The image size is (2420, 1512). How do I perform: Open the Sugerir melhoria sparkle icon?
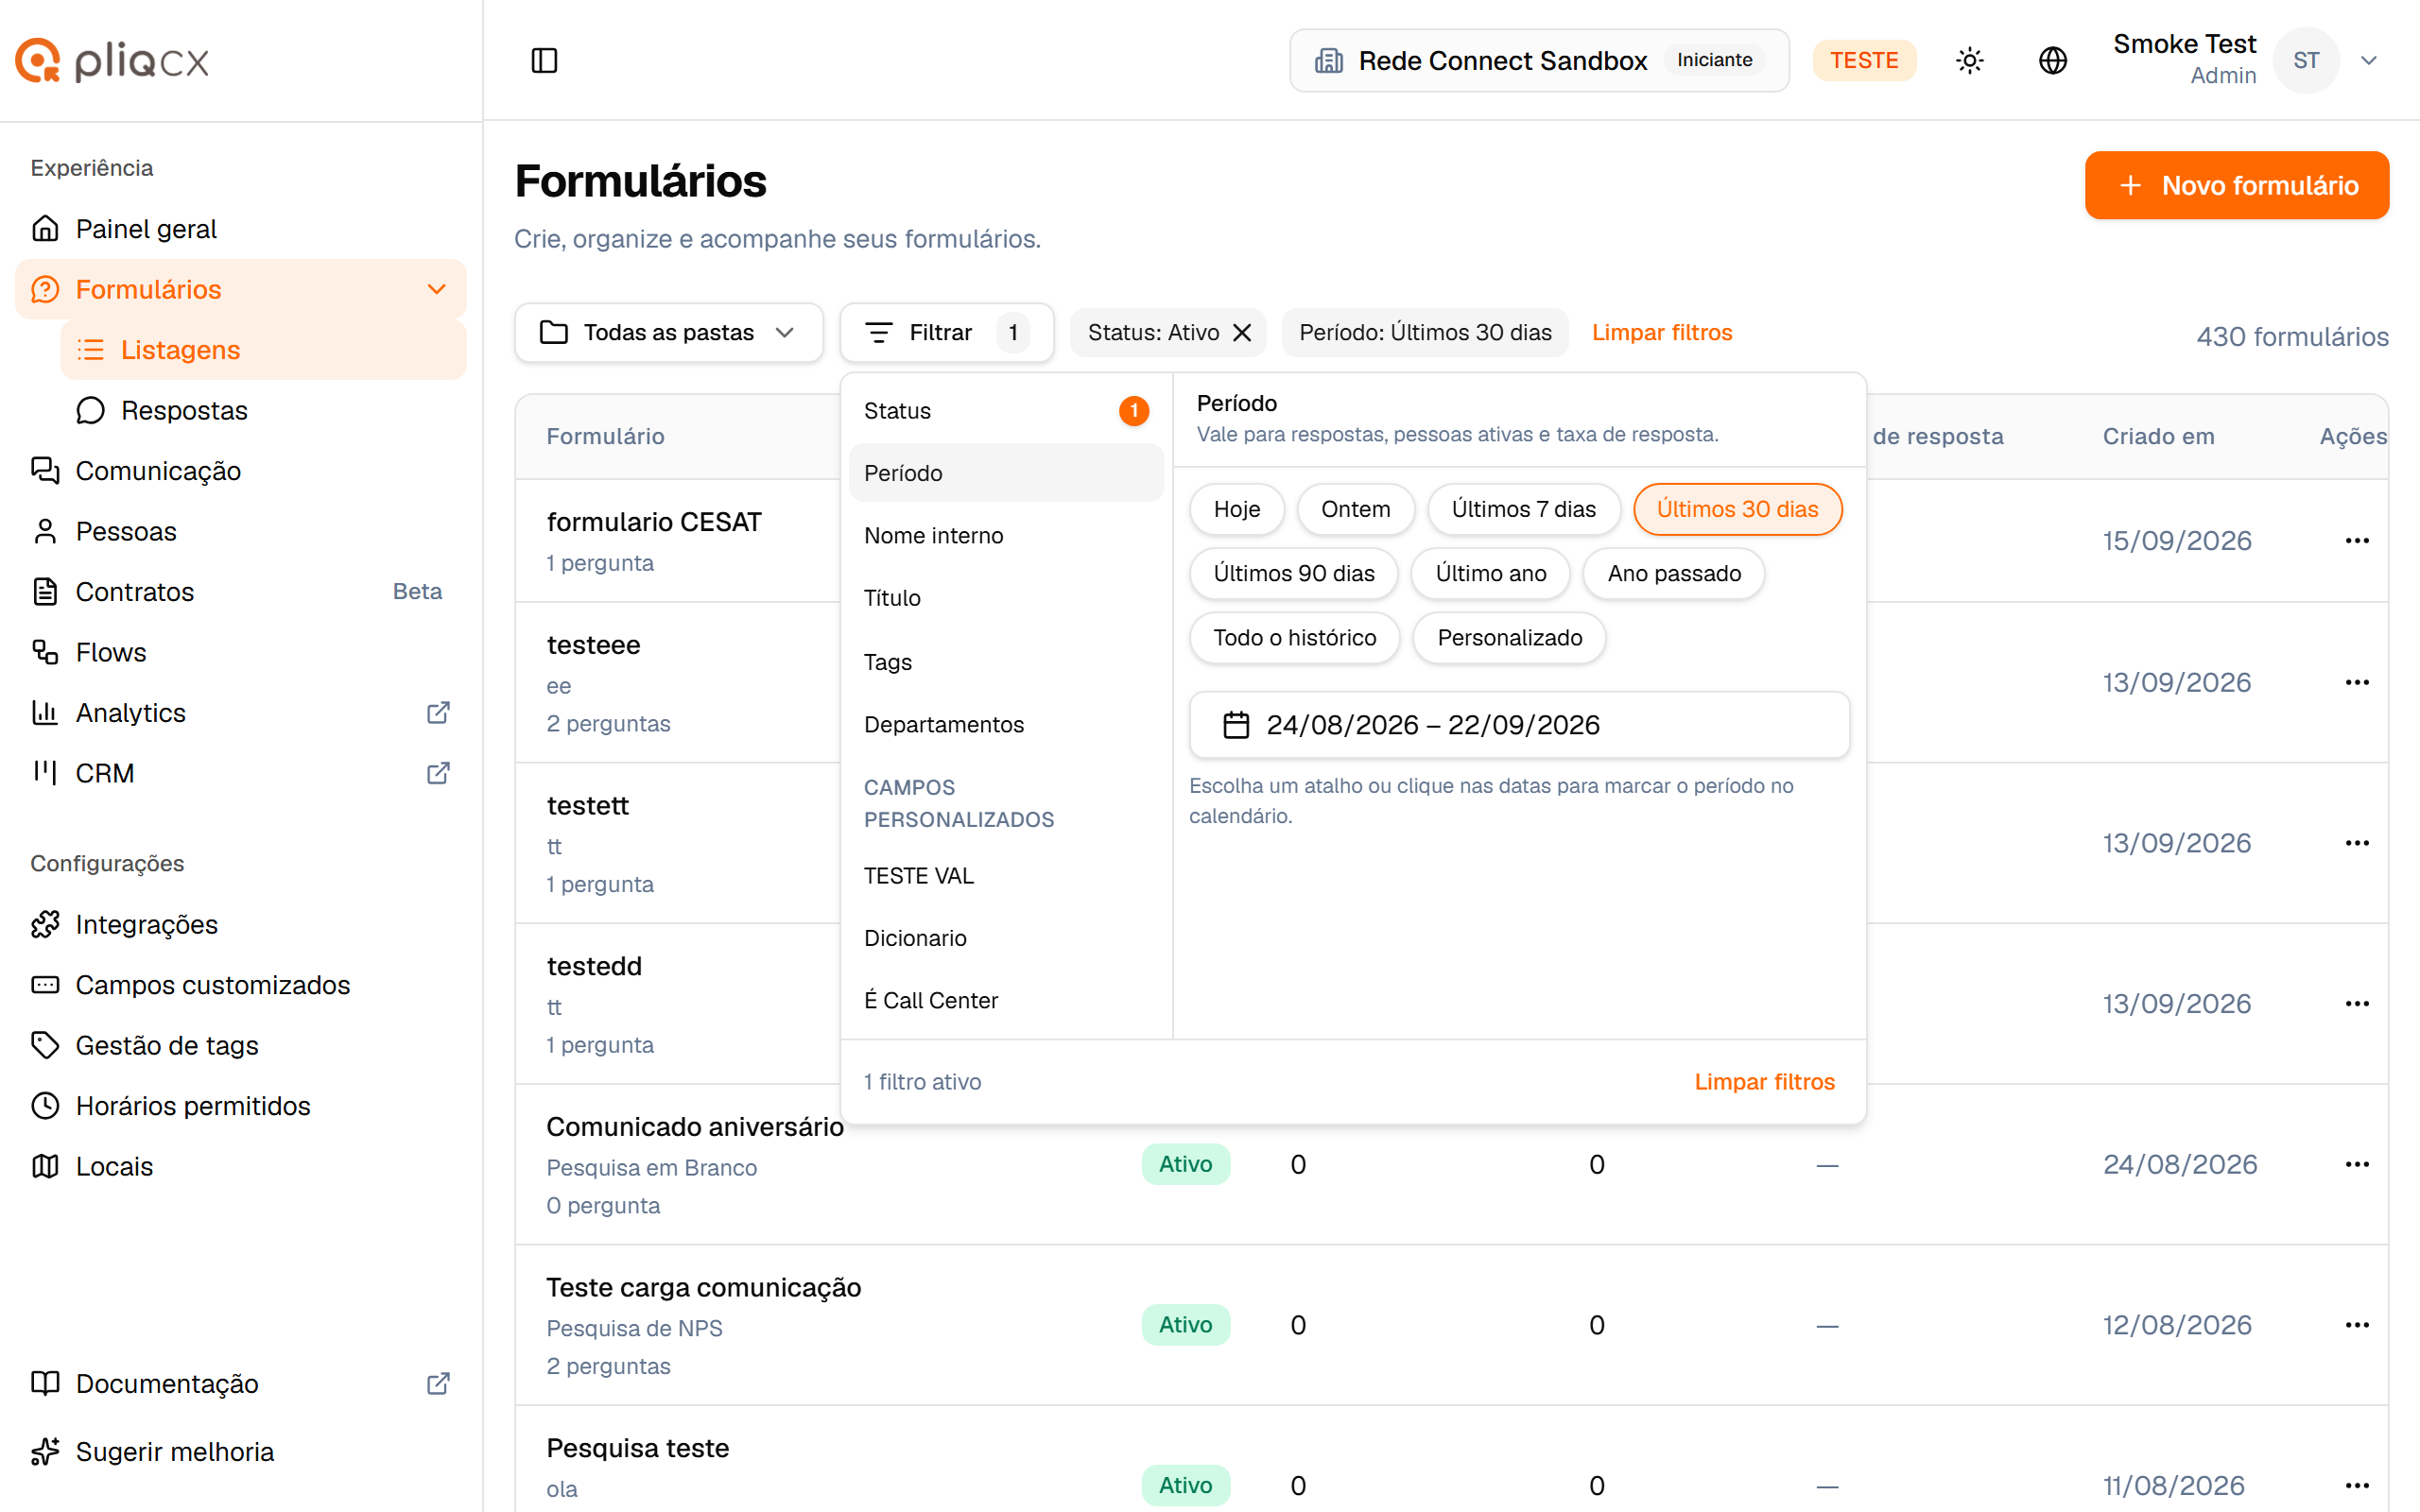pos(45,1451)
